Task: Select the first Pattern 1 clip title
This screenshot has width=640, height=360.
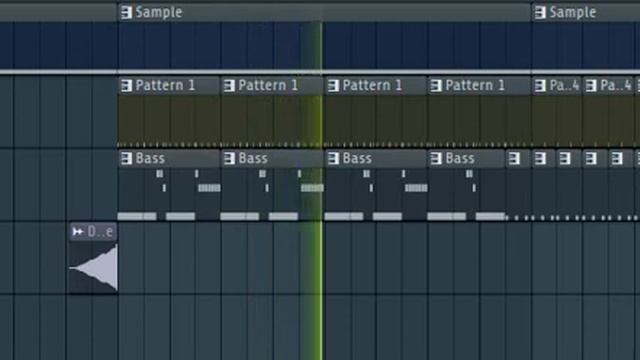Action: coord(165,86)
